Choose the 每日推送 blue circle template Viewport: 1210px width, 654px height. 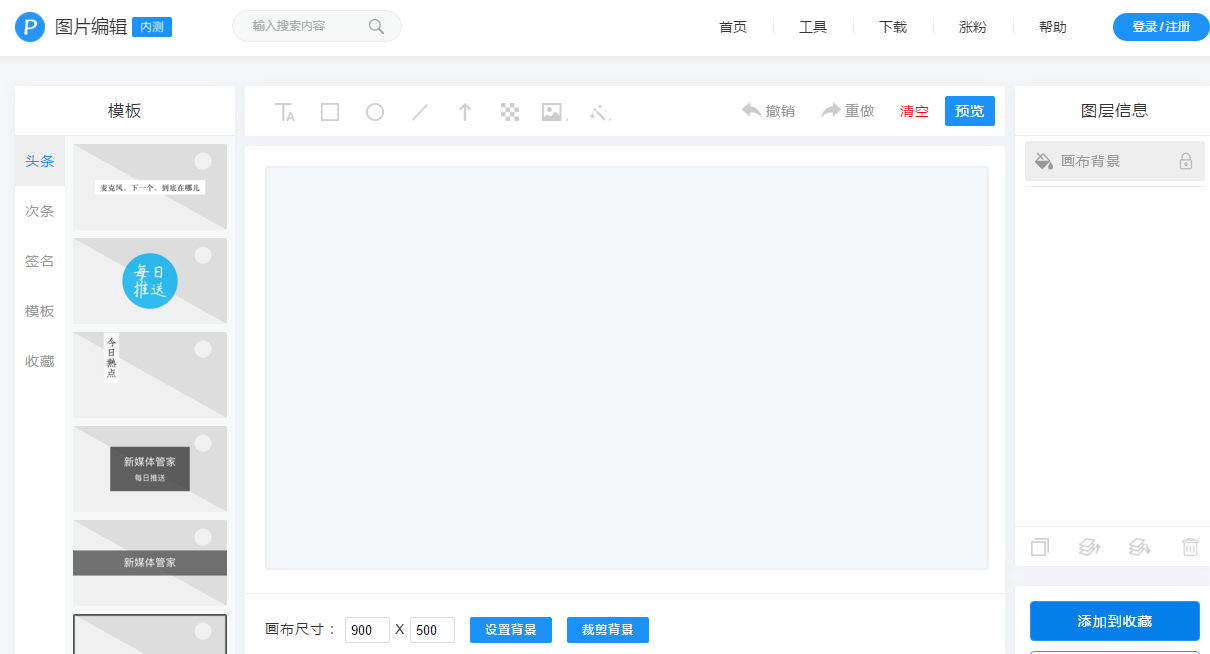(x=150, y=281)
